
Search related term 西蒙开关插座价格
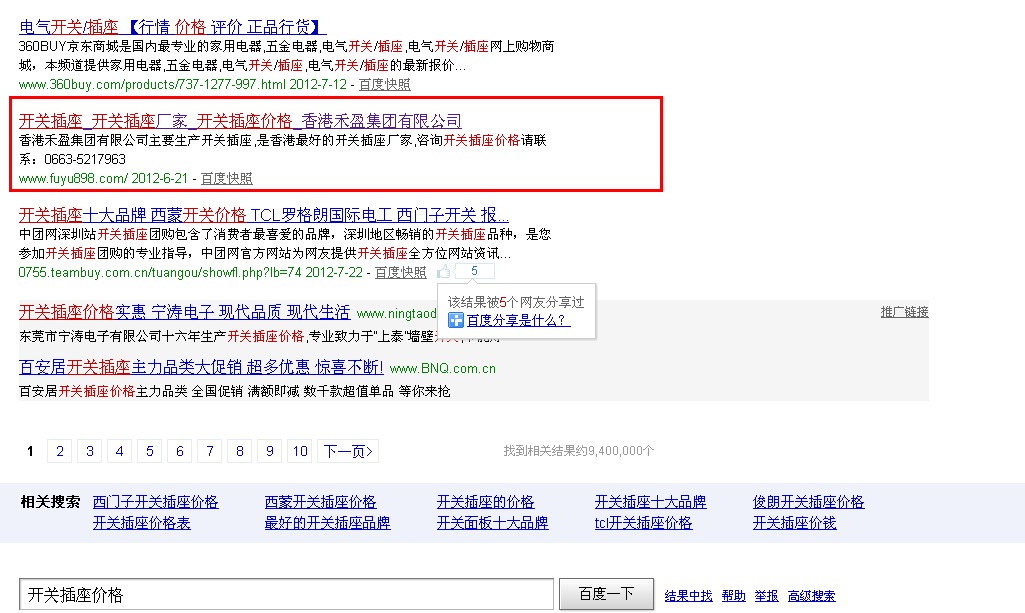[320, 502]
